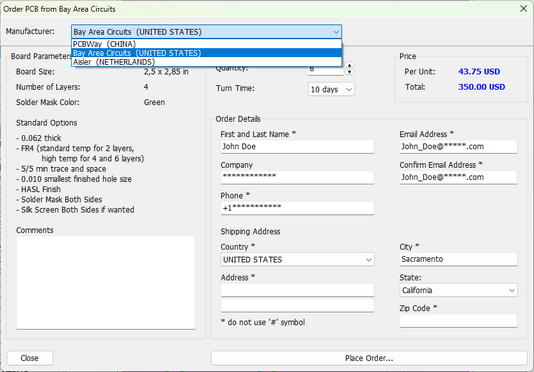Click the Green solder mask color value
This screenshot has width=534, height=372.
pyautogui.click(x=154, y=102)
